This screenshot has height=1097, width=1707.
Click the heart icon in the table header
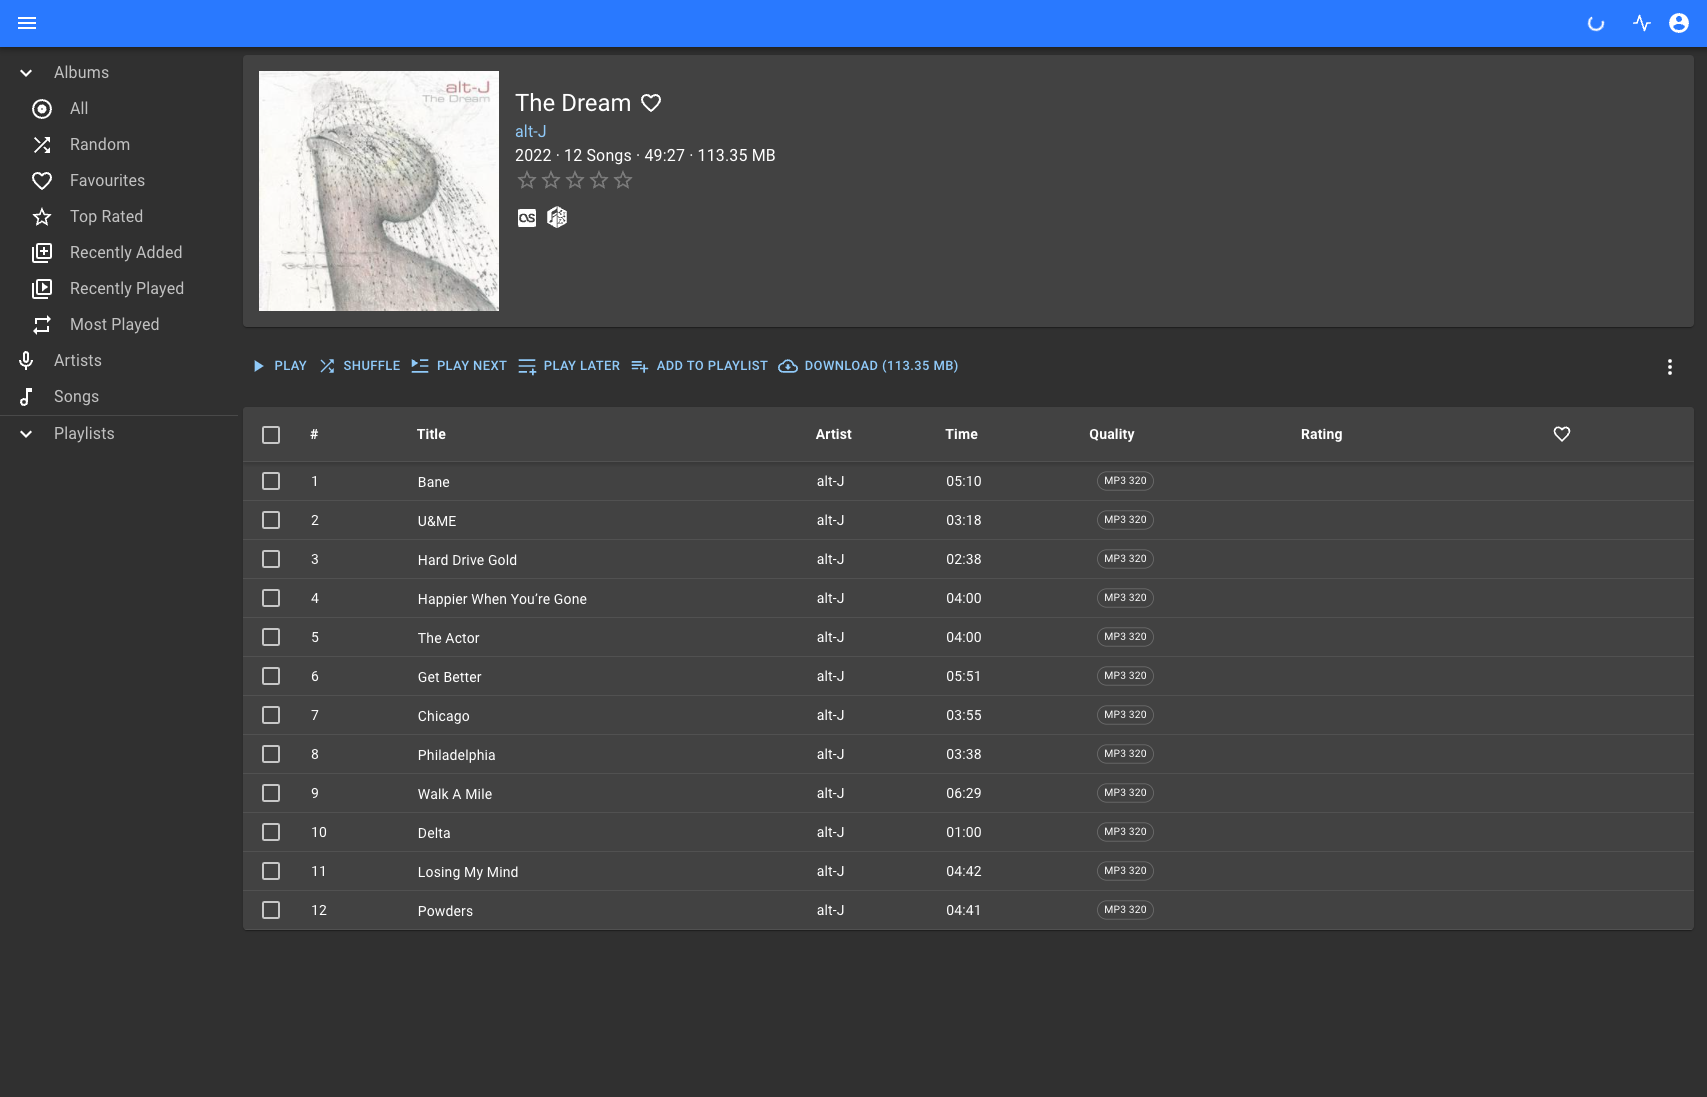click(x=1562, y=434)
